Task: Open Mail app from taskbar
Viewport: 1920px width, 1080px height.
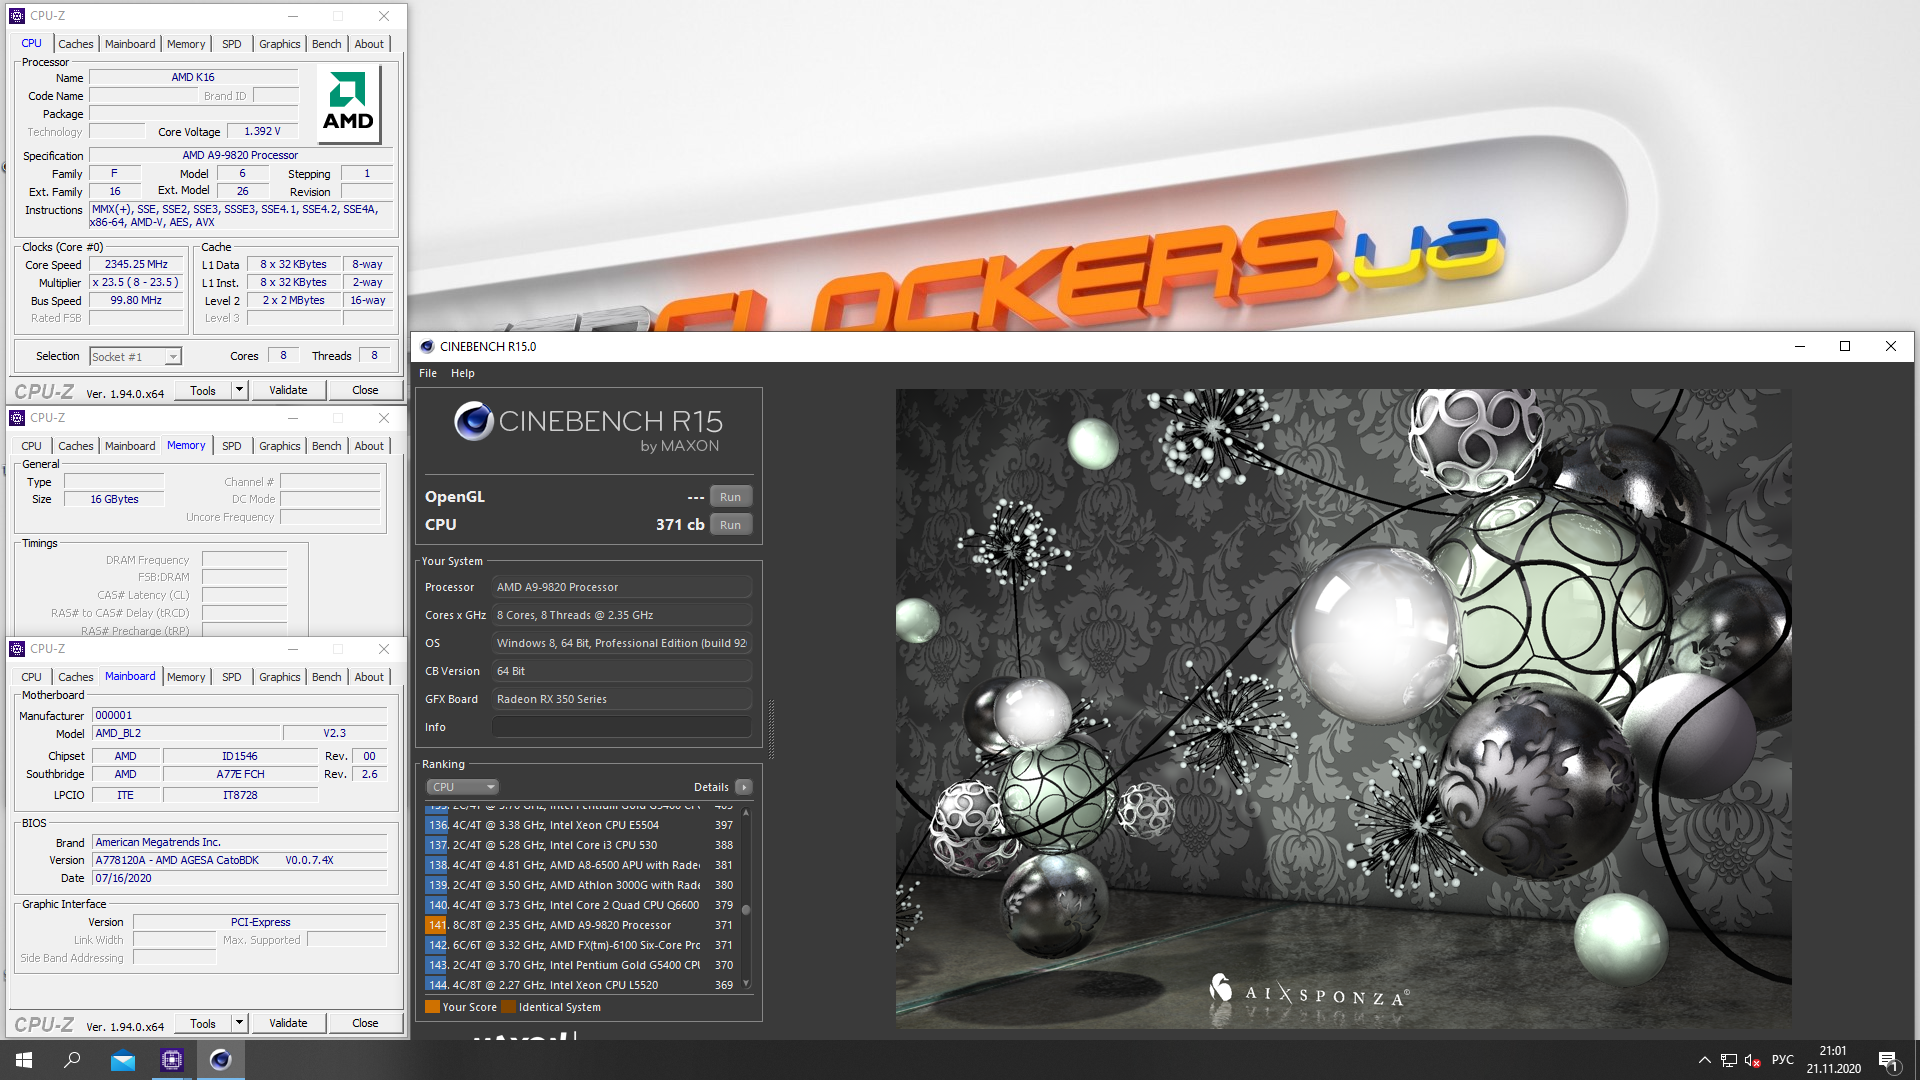Action: (123, 1060)
